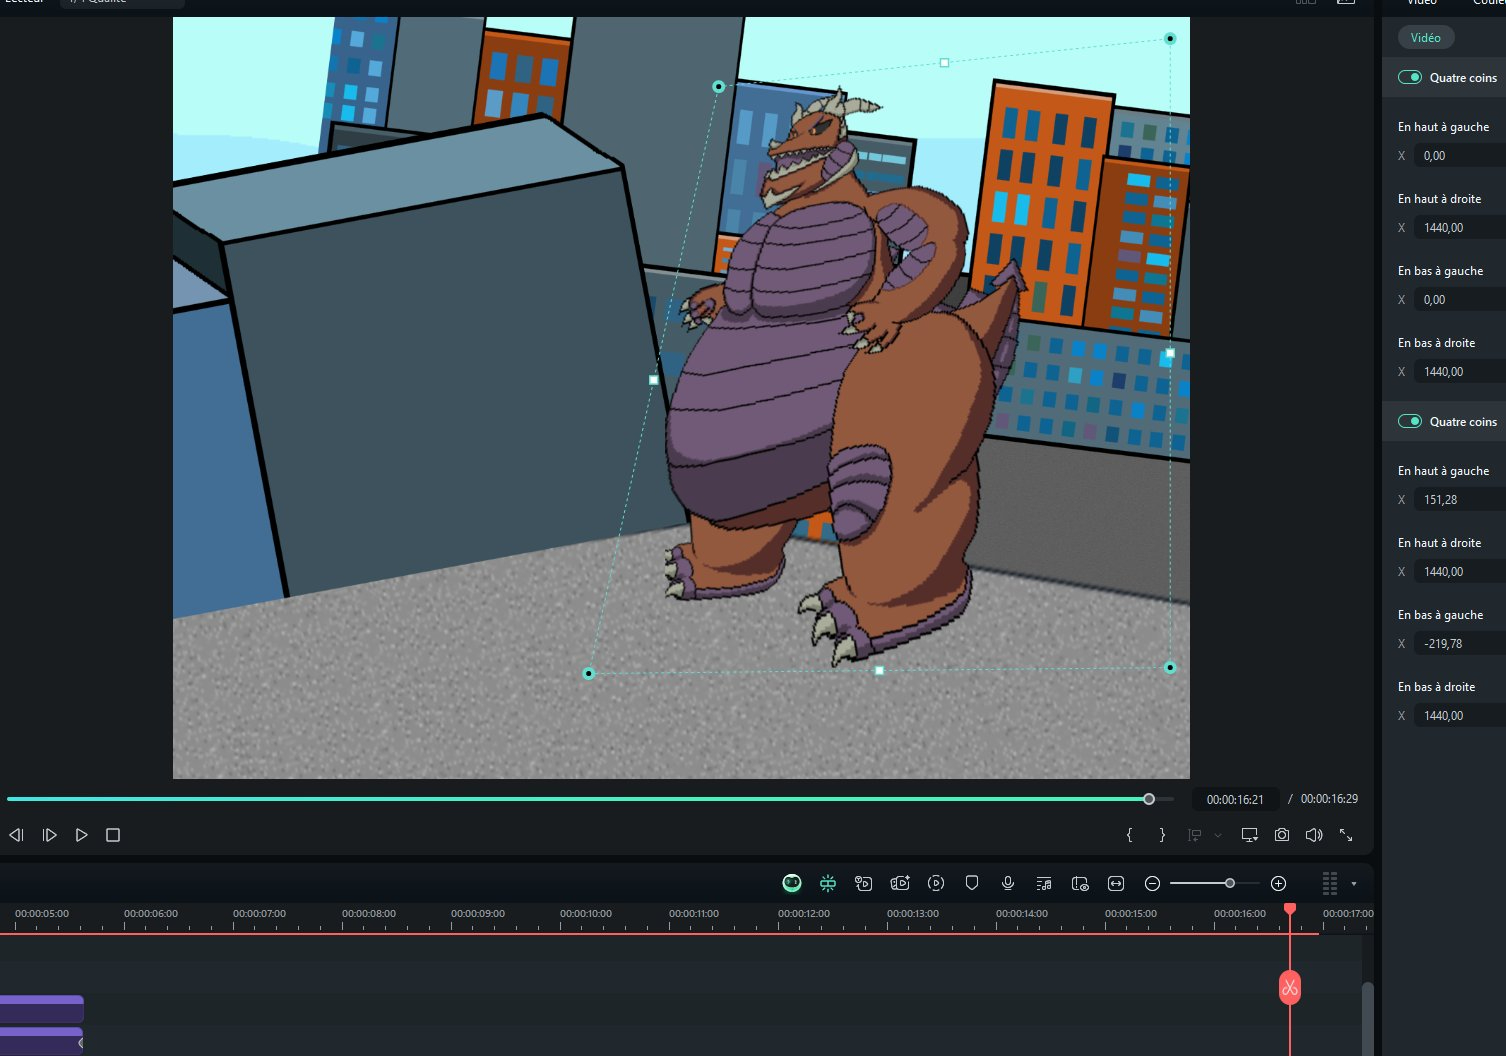
Task: Toggle the first Quatre coins switch off
Action: (x=1410, y=77)
